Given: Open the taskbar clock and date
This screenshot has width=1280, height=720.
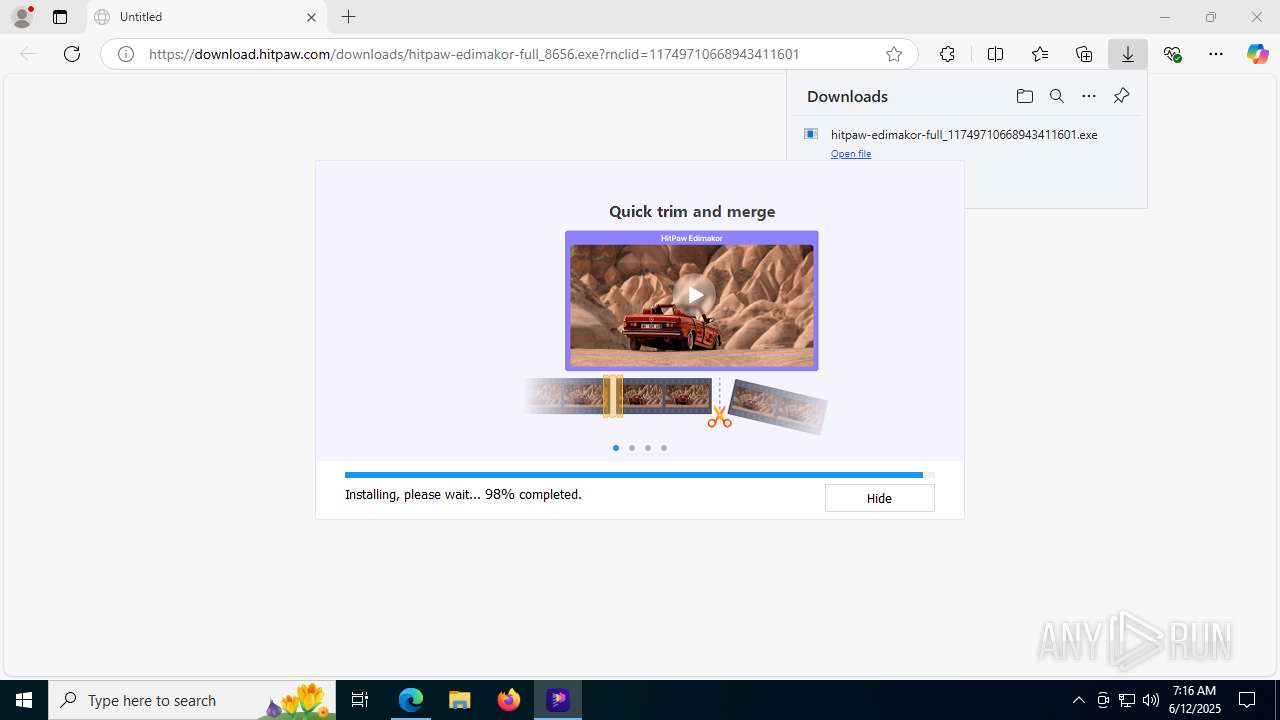Looking at the screenshot, I should click(x=1194, y=700).
